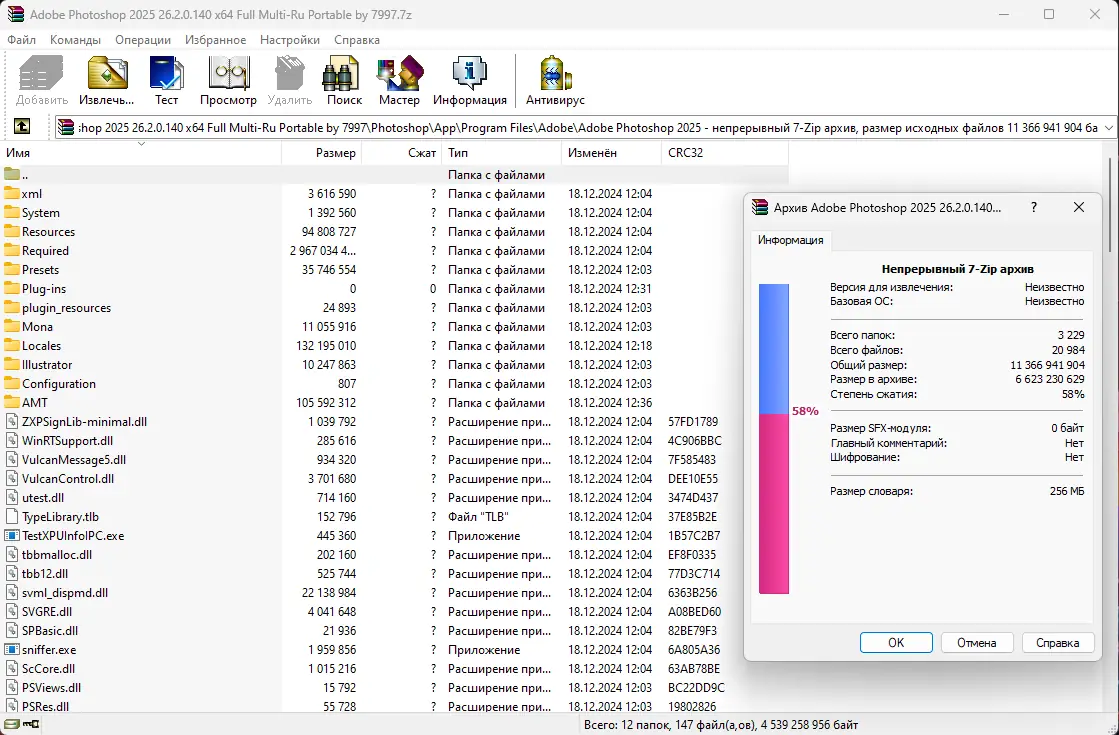Click the WinRAR icon in title bar
The width and height of the screenshot is (1119, 735).
tap(16, 14)
